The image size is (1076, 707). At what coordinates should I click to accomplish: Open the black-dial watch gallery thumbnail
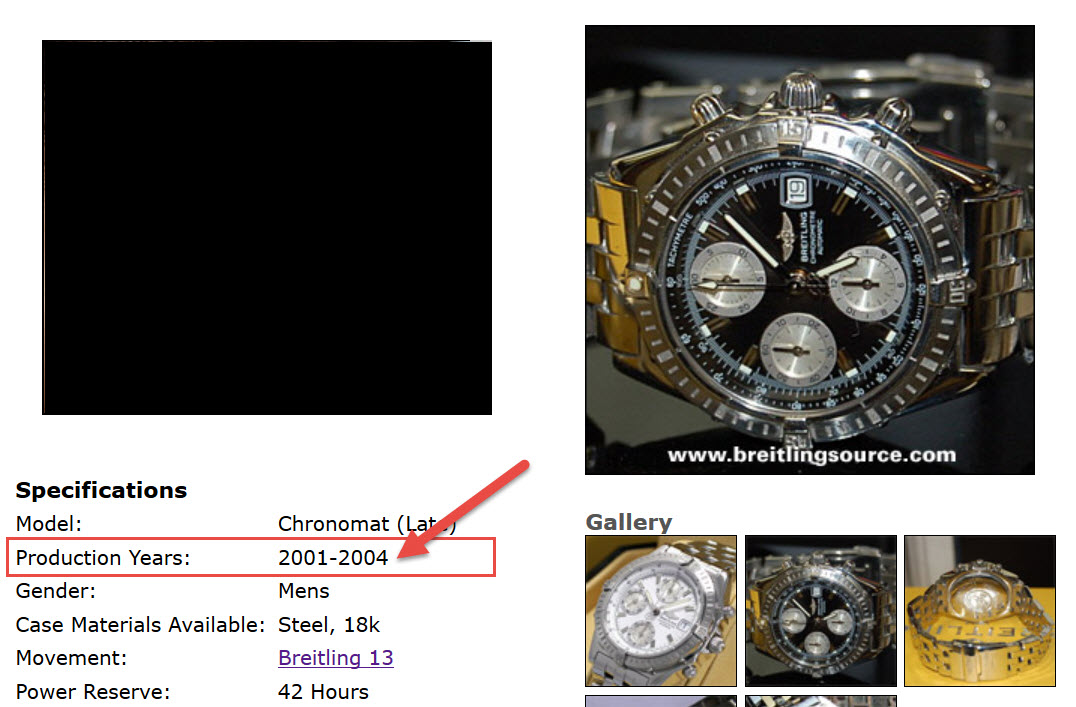pyautogui.click(x=821, y=610)
